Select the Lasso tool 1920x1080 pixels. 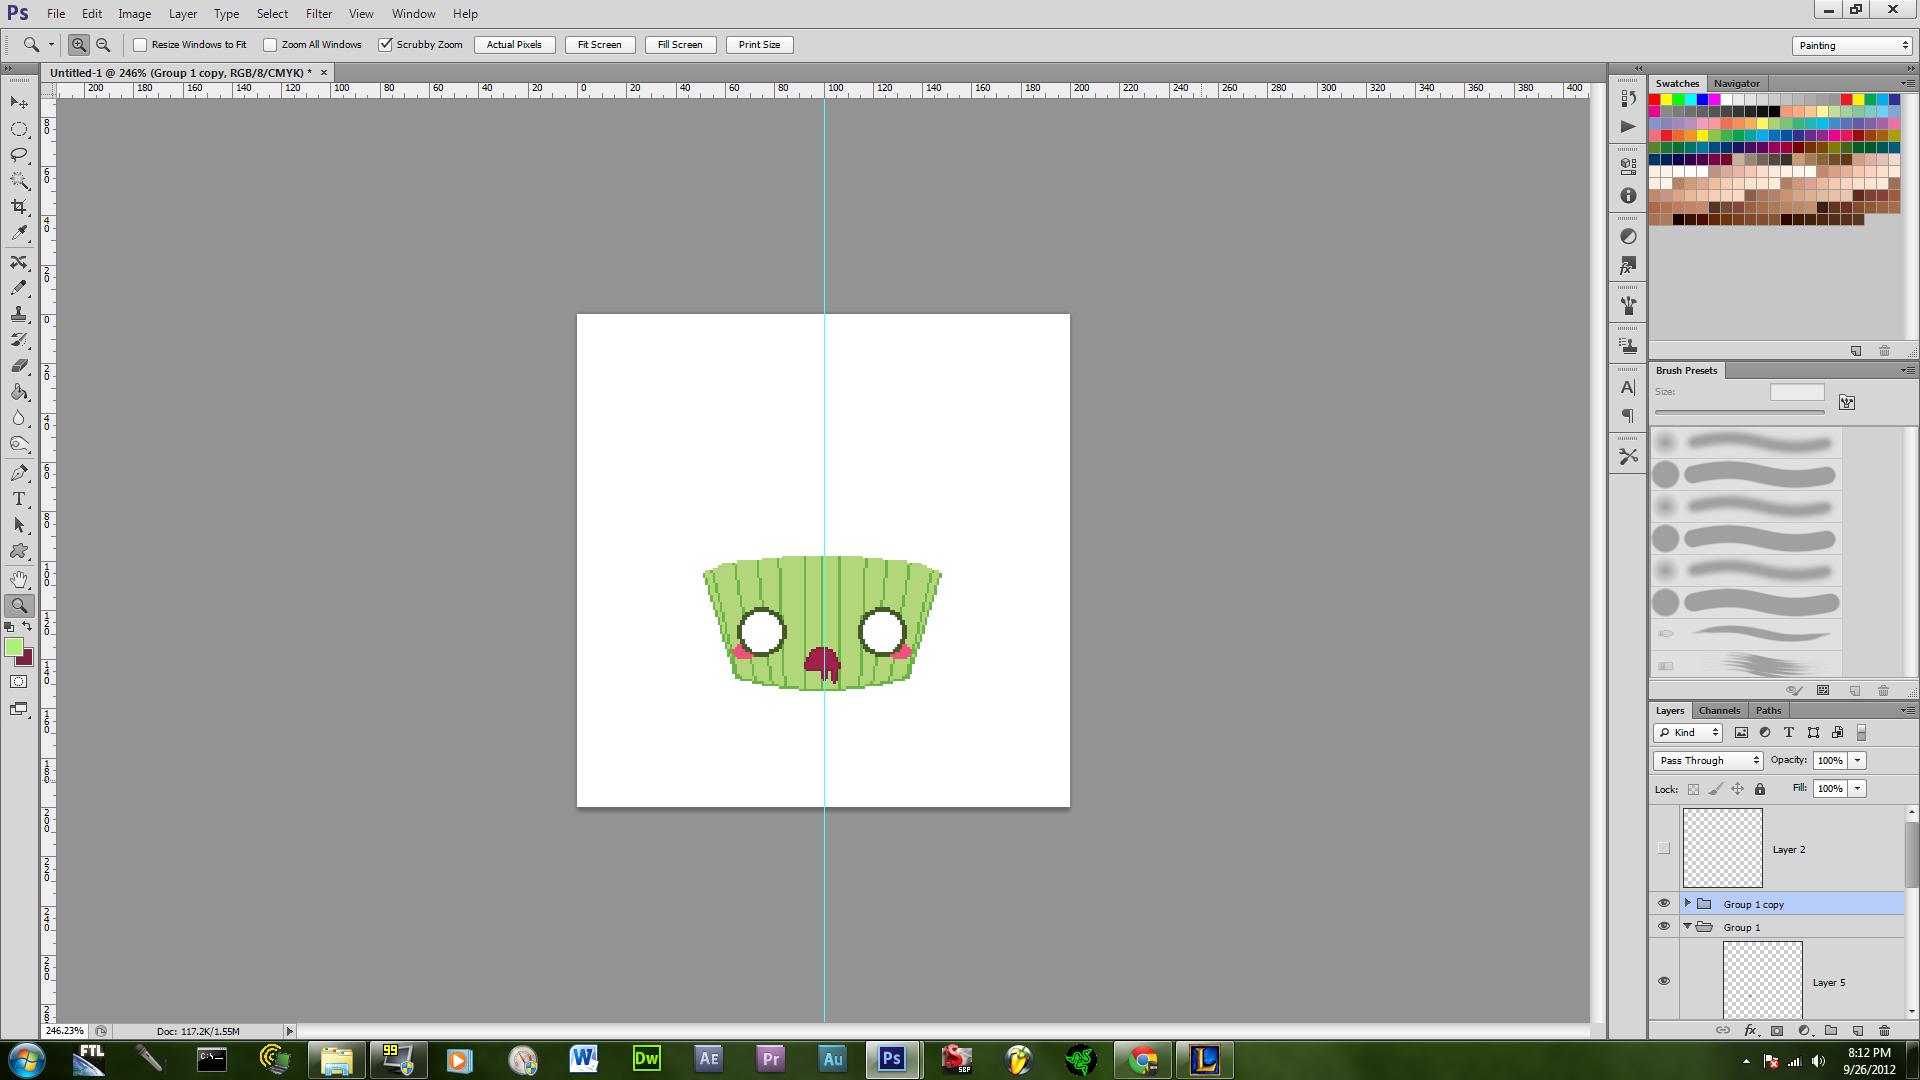[19, 155]
